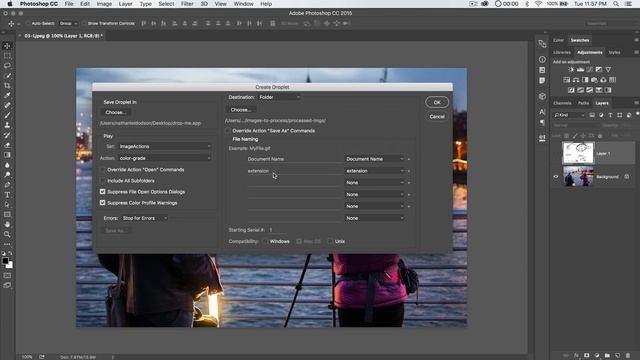Switch to the Paths tab

tap(583, 103)
